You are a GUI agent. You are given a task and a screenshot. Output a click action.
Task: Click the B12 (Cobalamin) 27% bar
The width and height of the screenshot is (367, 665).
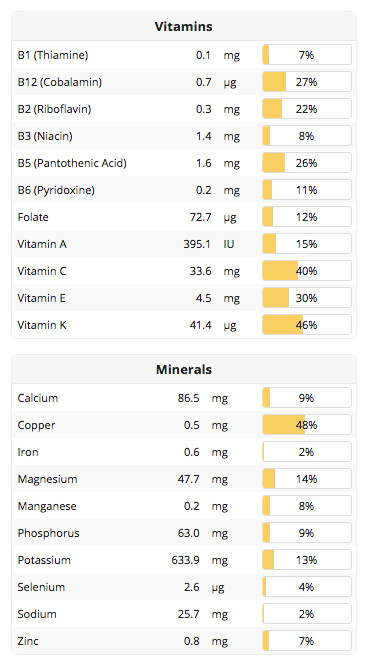click(307, 82)
